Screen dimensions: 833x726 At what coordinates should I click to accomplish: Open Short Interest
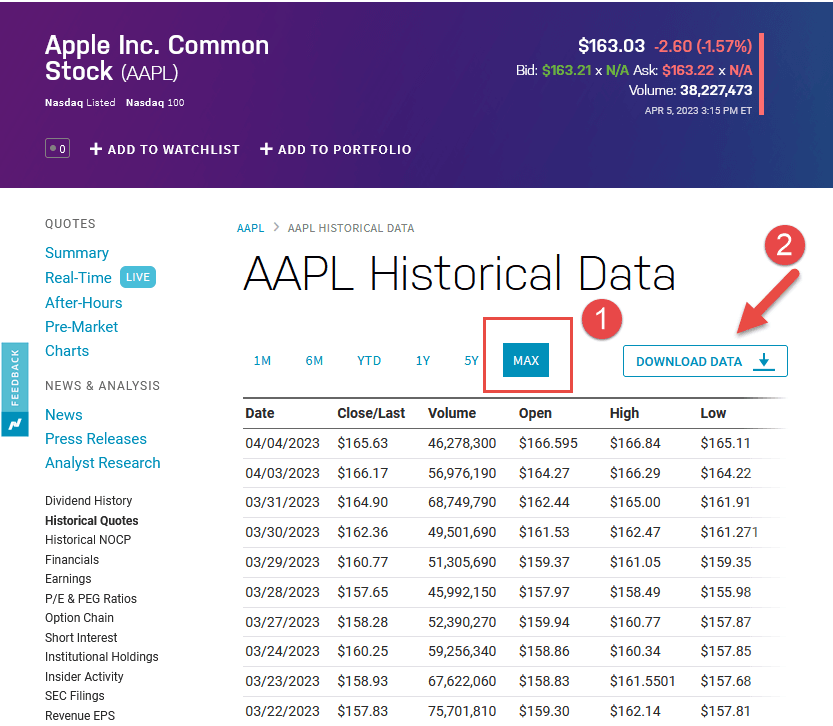pos(81,638)
